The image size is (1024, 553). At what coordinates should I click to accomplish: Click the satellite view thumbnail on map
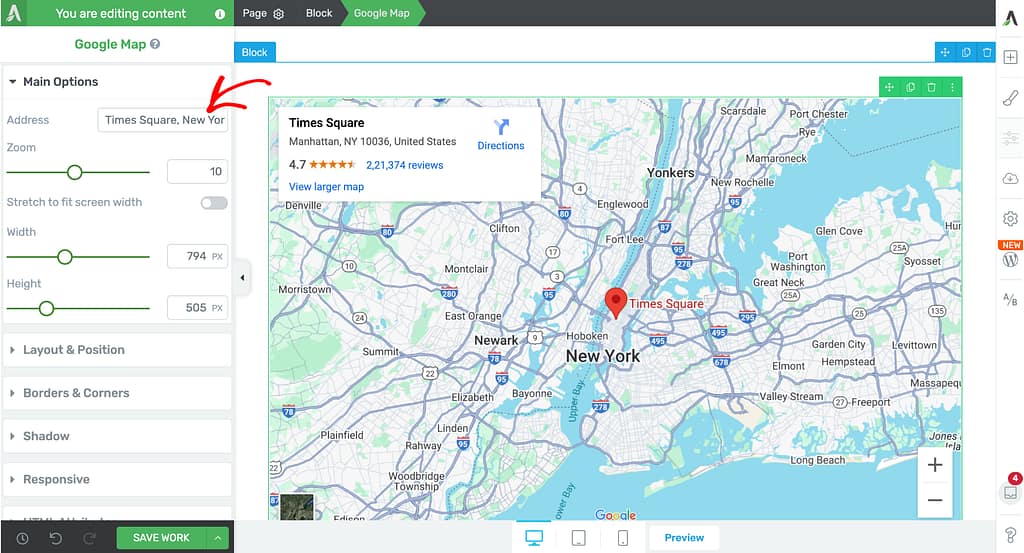pos(297,507)
